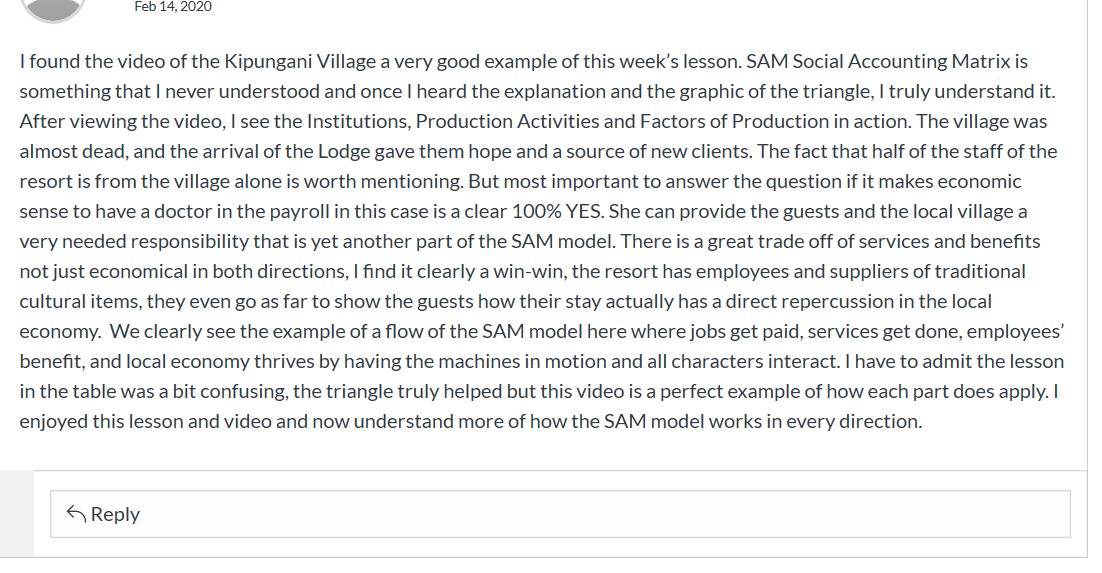Click the Reply label text
Image resolution: width=1102 pixels, height=573 pixels.
[115, 514]
